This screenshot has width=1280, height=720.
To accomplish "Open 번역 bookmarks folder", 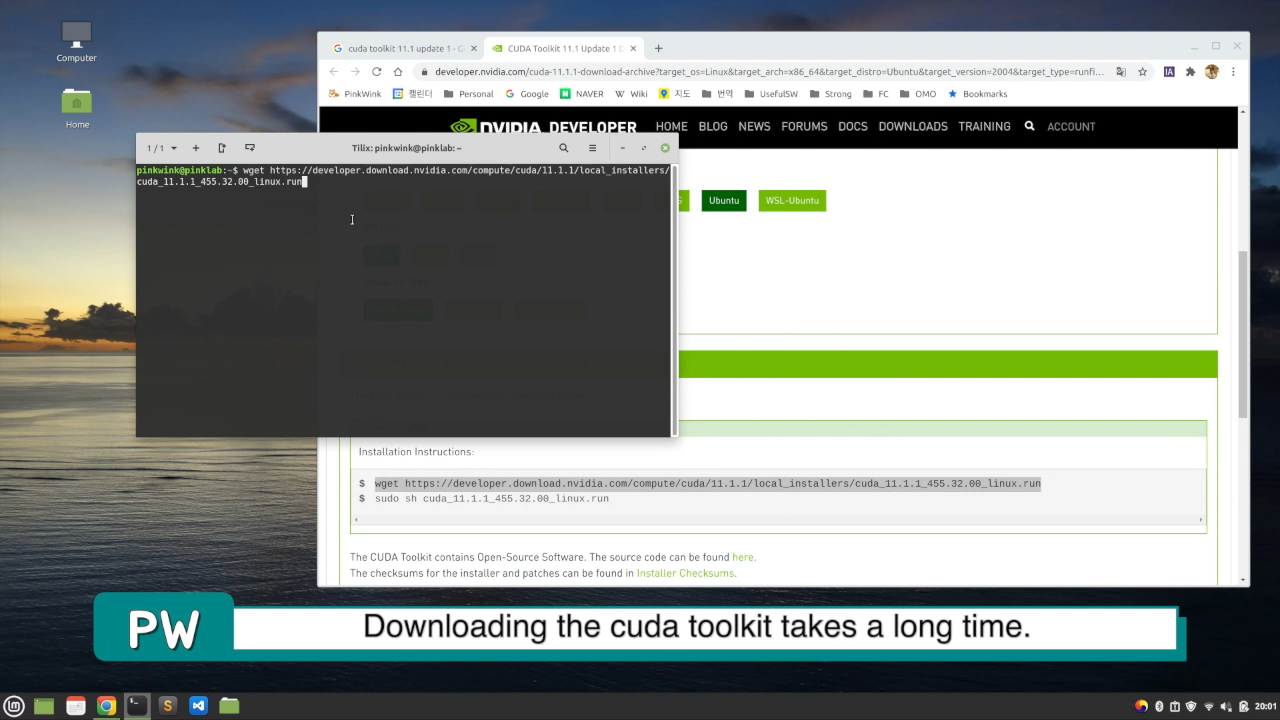I will tap(718, 94).
